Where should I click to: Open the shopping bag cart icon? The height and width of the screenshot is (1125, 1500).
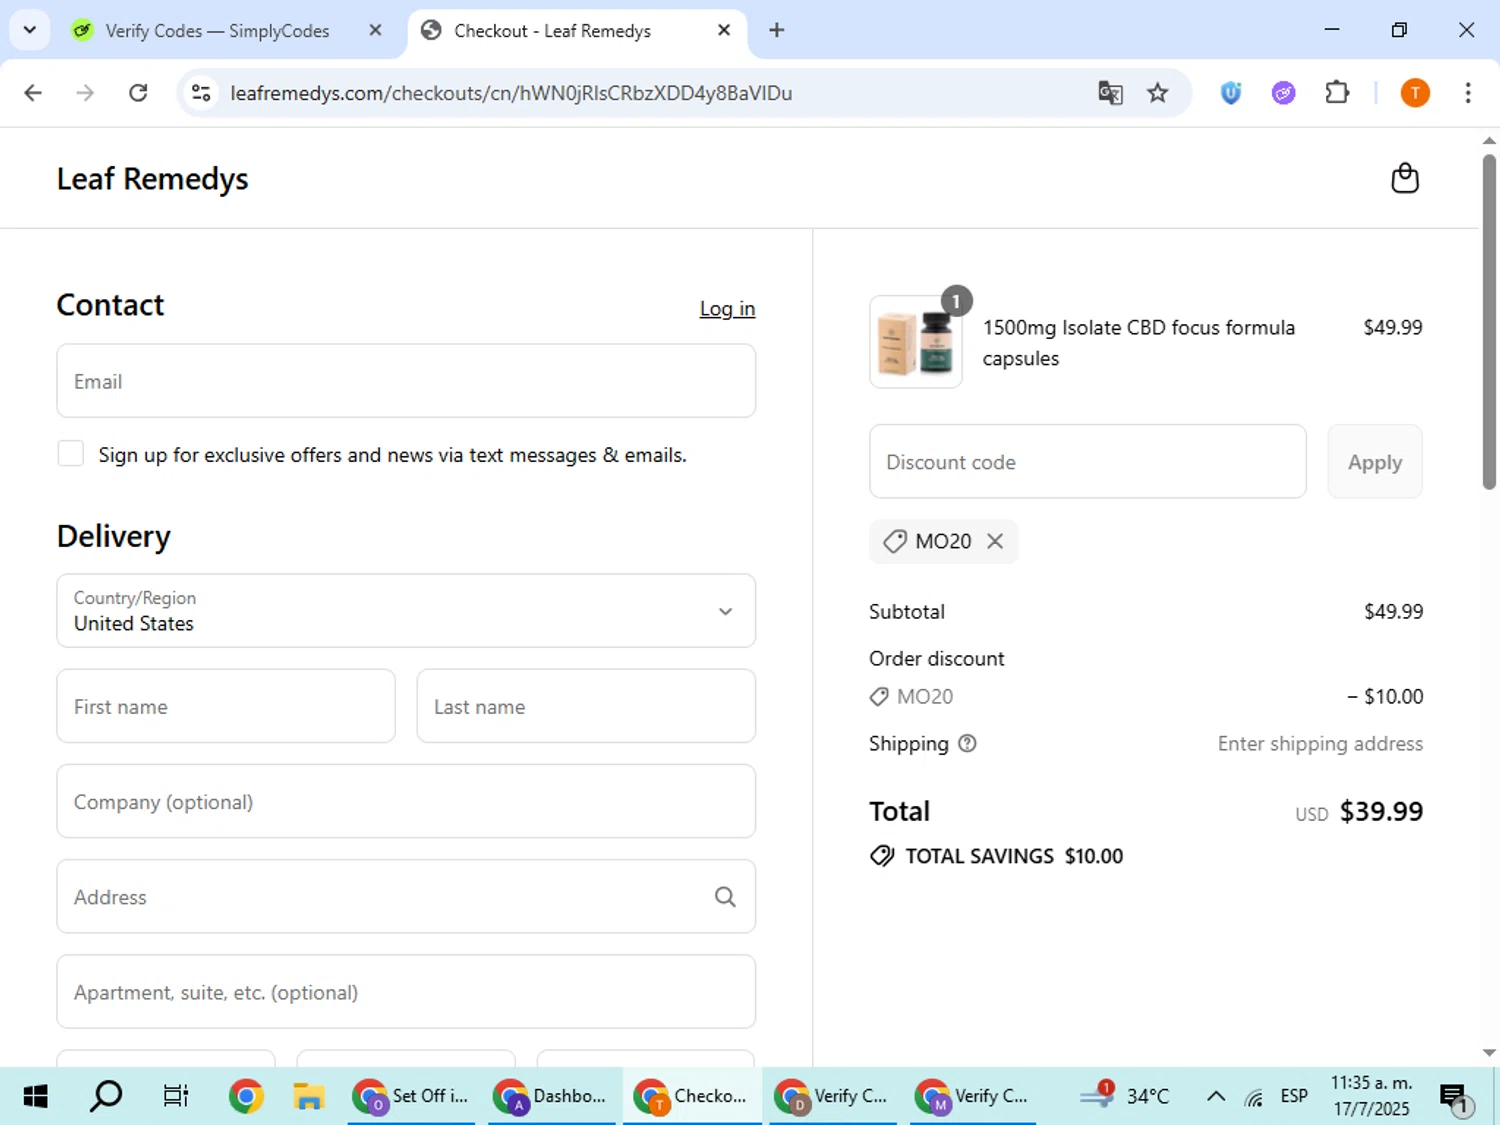[x=1405, y=178]
